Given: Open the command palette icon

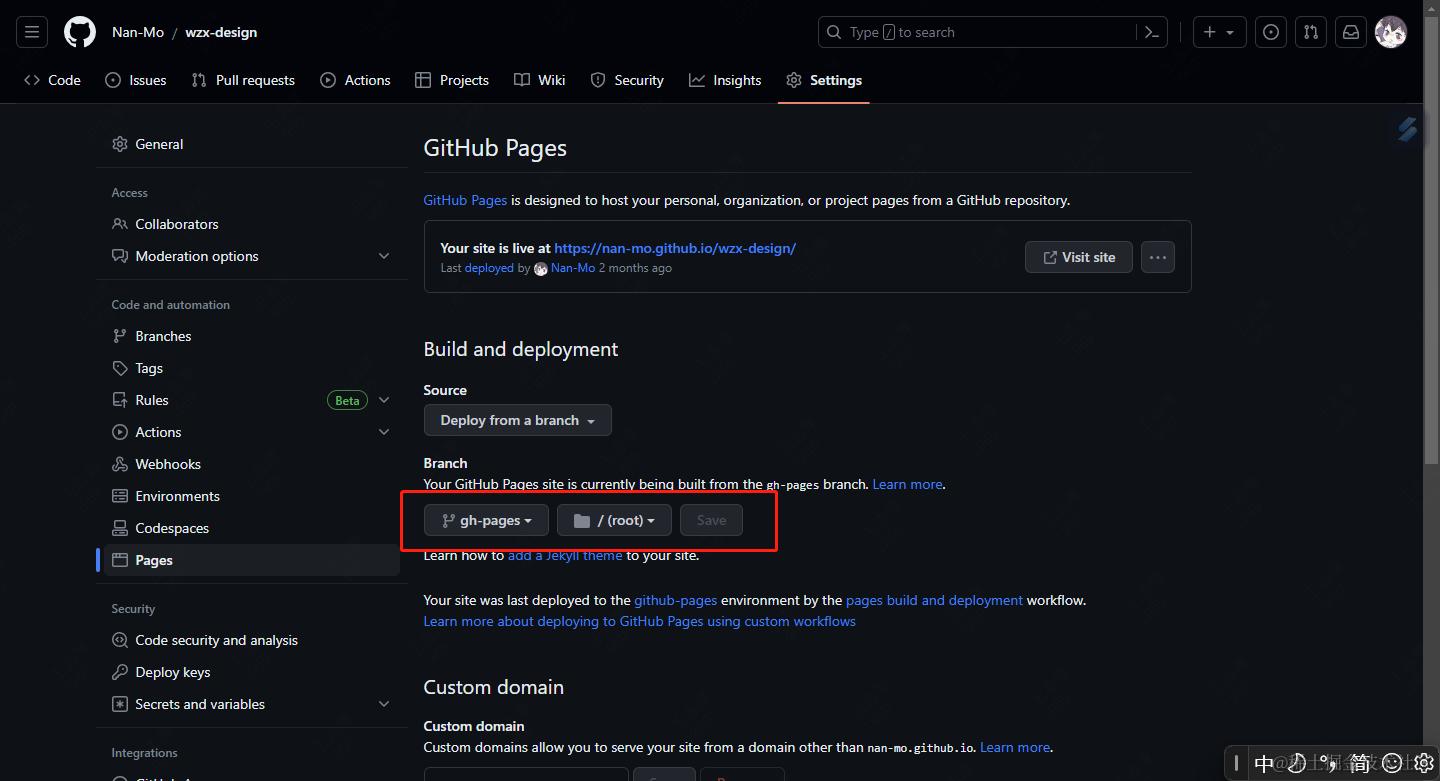Looking at the screenshot, I should [x=1152, y=32].
